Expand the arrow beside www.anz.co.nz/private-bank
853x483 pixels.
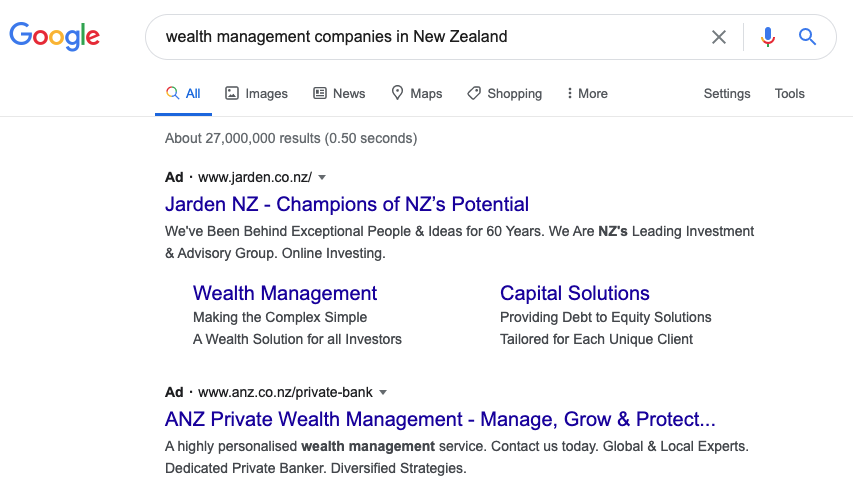(383, 393)
